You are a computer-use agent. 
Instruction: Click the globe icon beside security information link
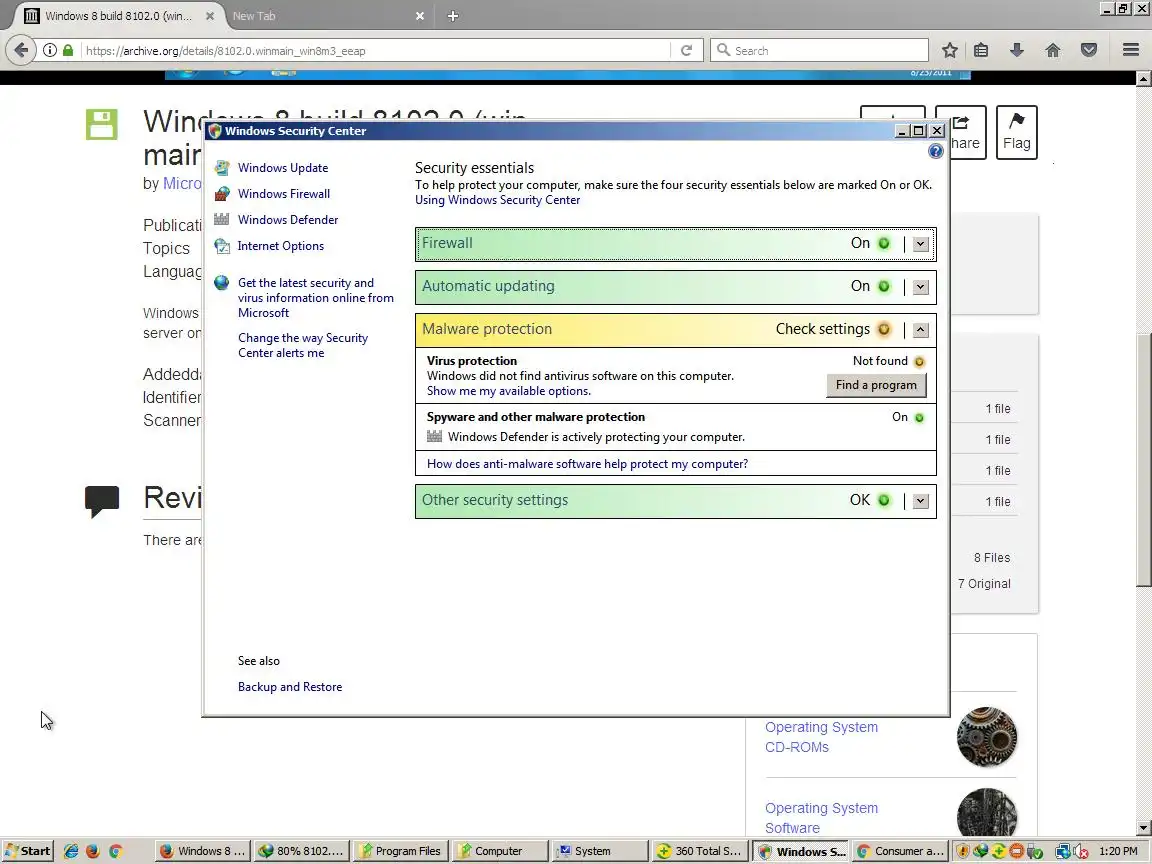222,283
